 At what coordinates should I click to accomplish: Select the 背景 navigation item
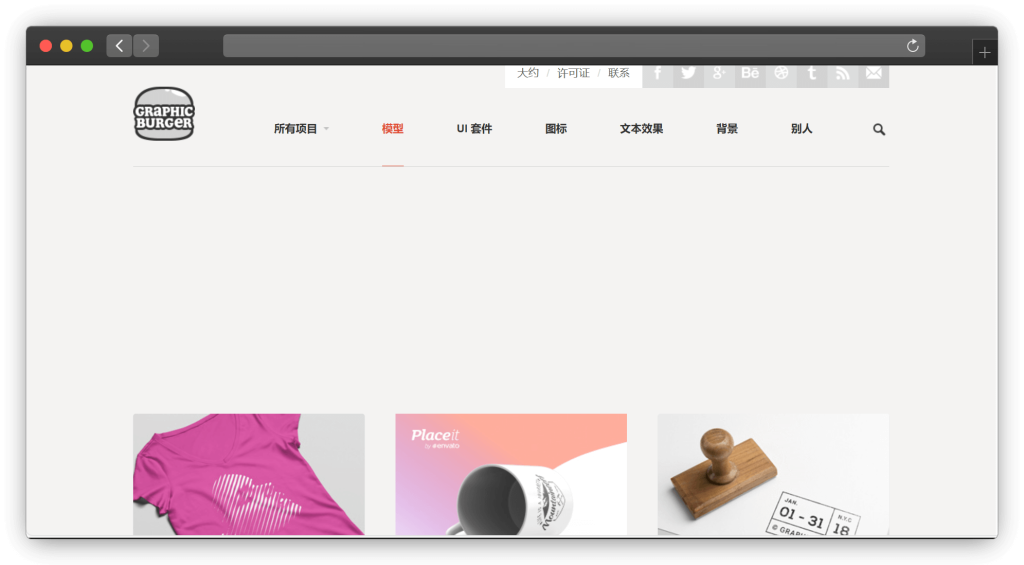727,129
